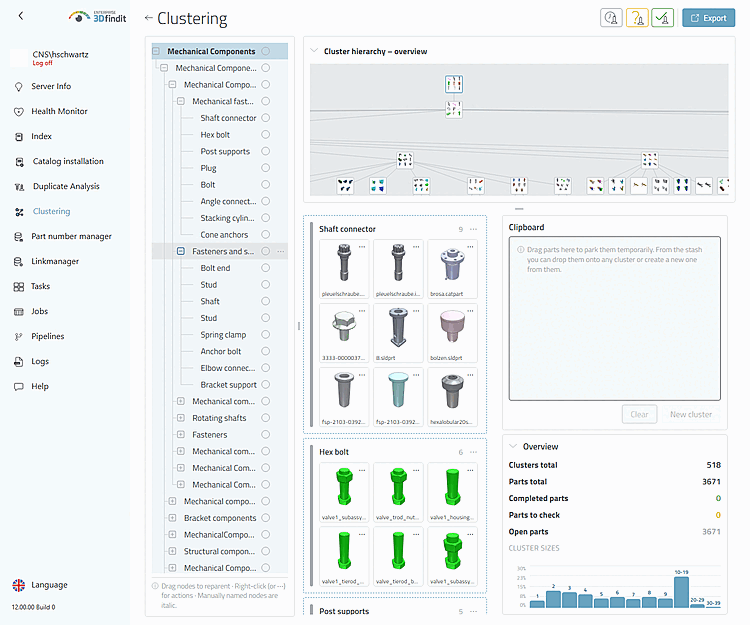Toggle the status circle for Post supports row
Viewport: 750px width, 625px height.
[266, 151]
